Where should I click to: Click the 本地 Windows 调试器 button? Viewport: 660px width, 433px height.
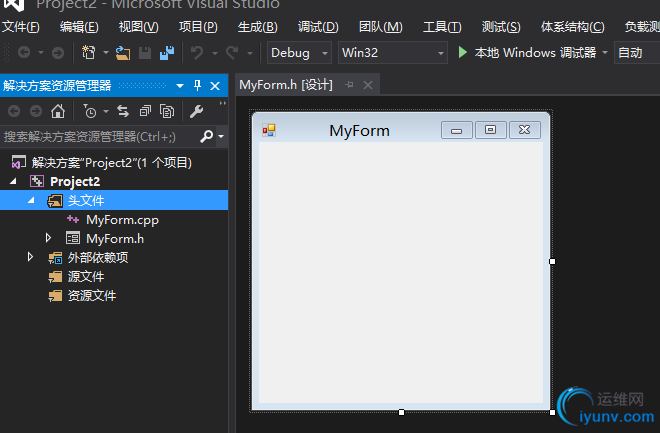(x=535, y=53)
